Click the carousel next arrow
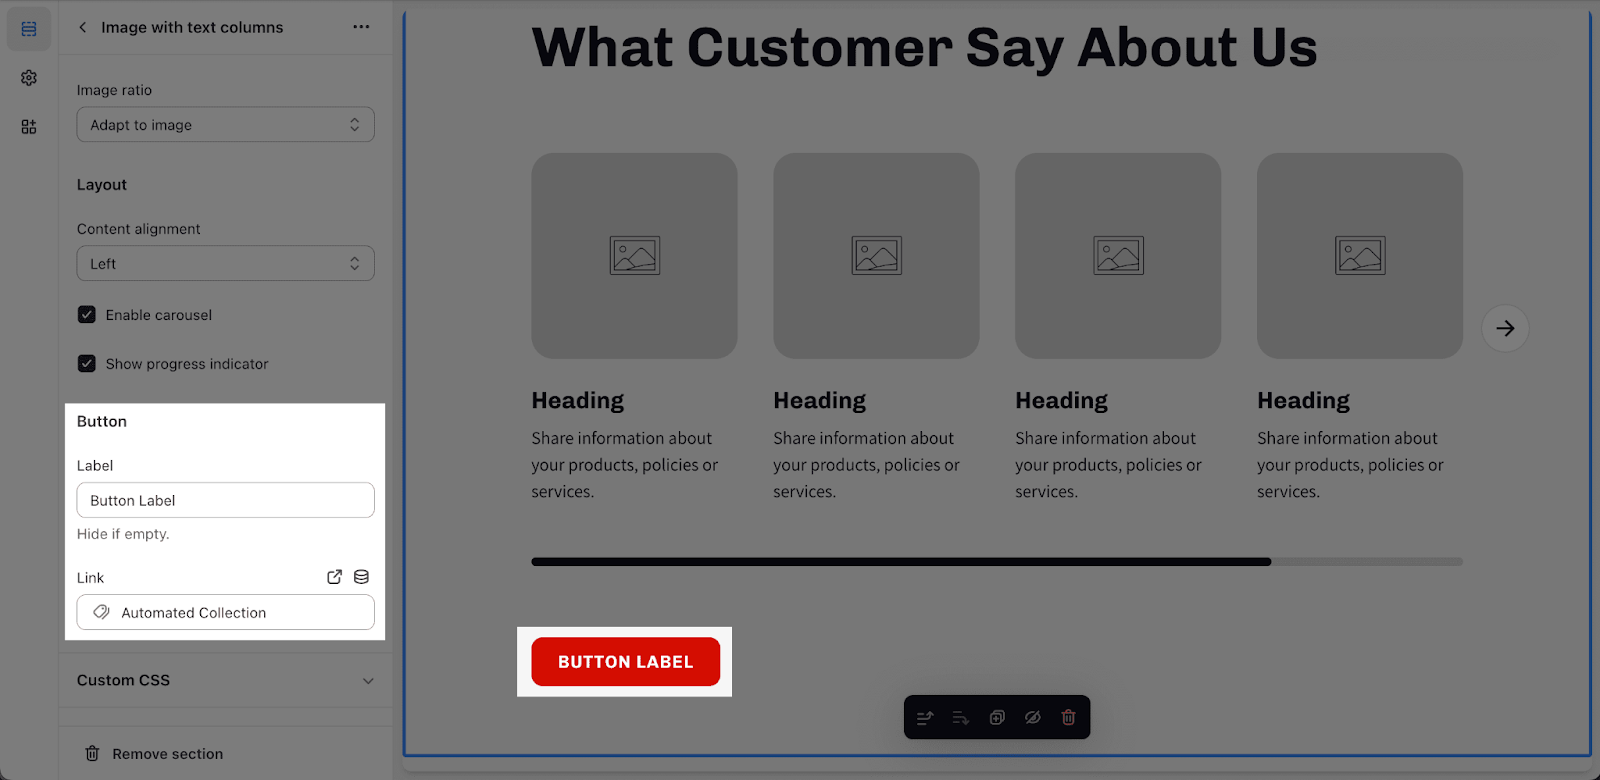Image resolution: width=1600 pixels, height=780 pixels. point(1505,328)
